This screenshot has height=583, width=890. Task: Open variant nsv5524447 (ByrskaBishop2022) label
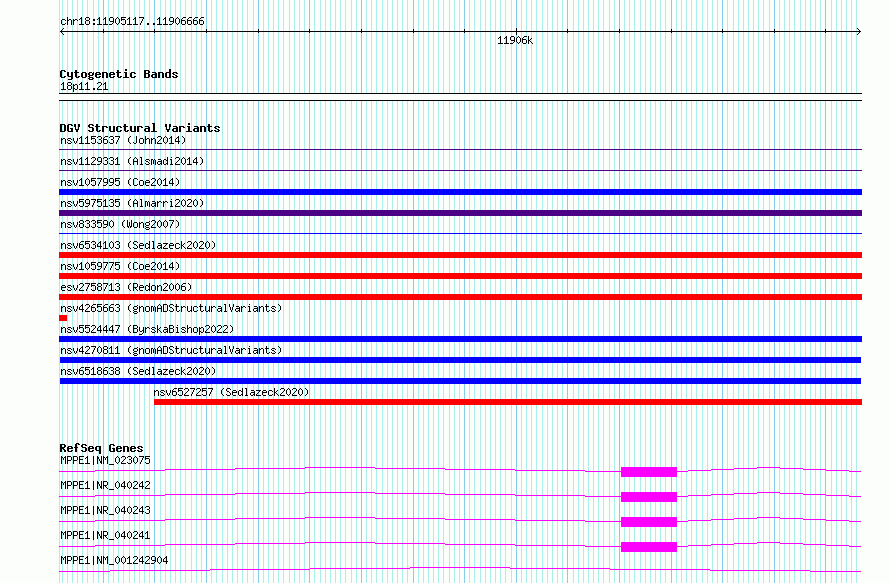[x=147, y=329]
